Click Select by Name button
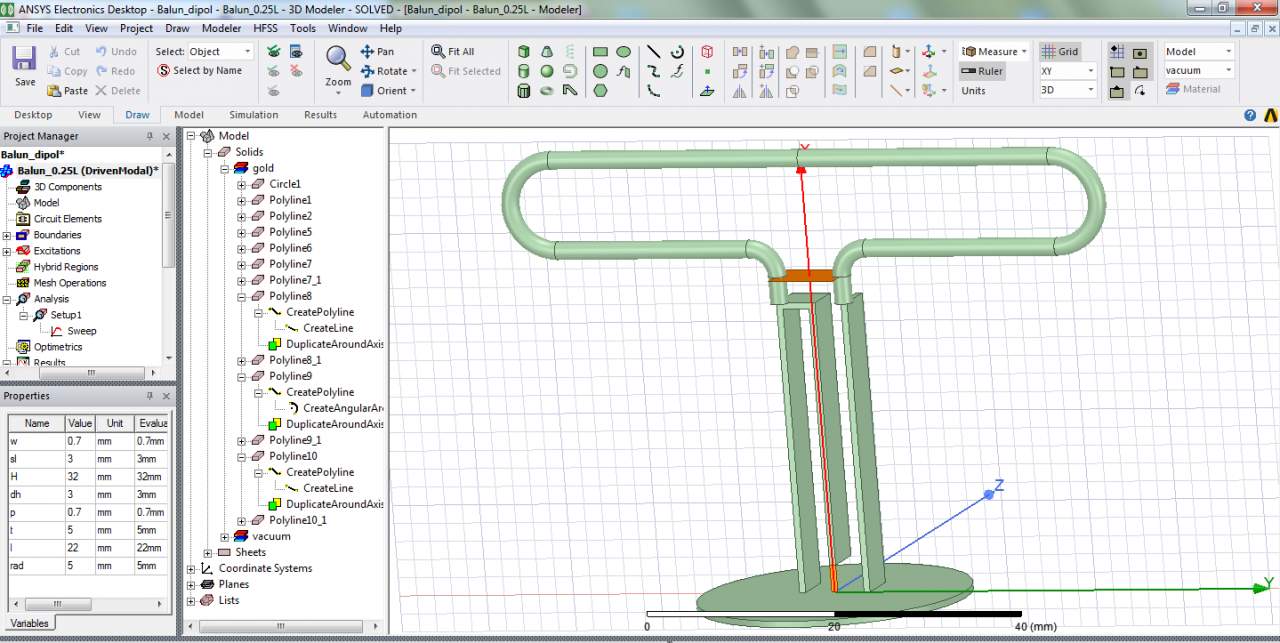 pyautogui.click(x=200, y=71)
